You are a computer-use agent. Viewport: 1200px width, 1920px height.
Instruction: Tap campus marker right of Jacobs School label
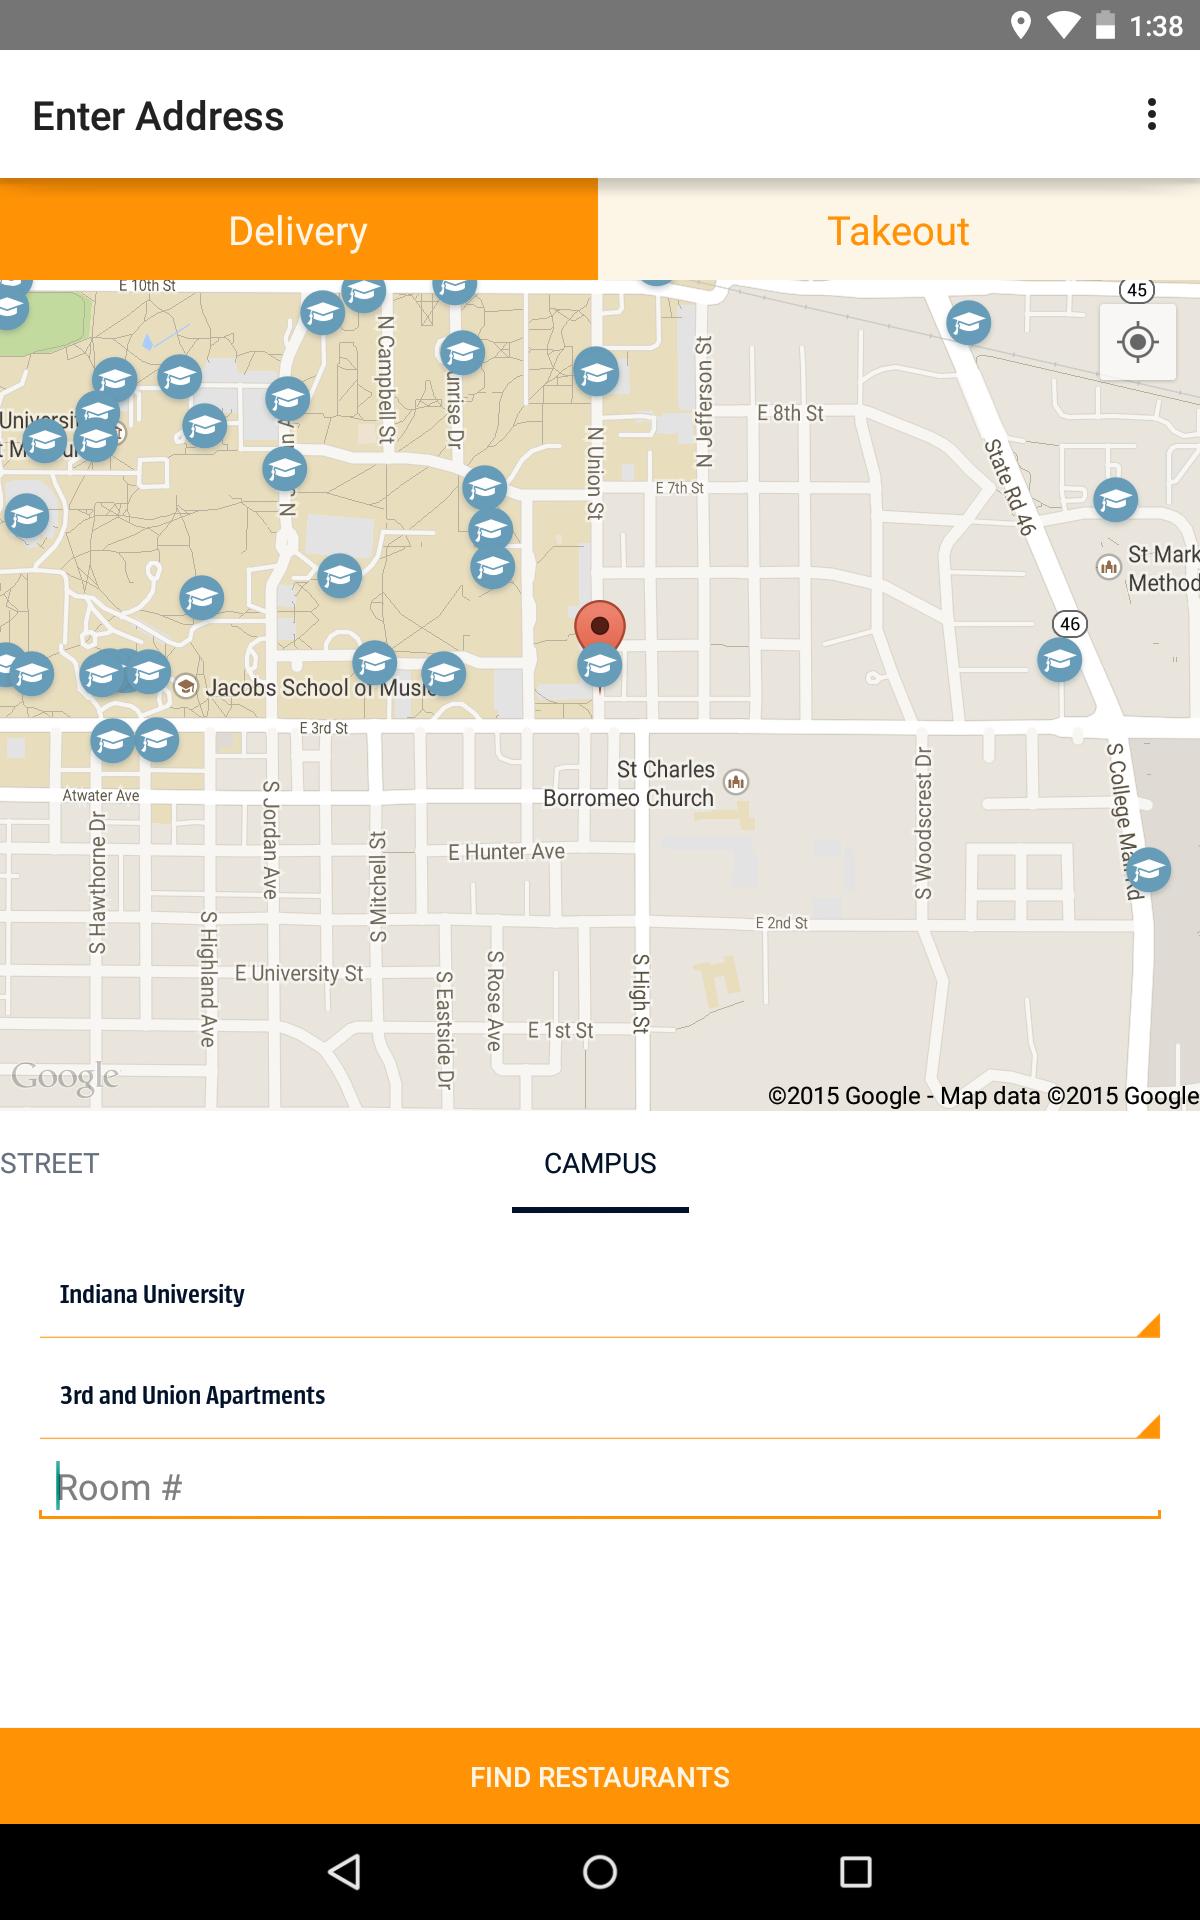tap(443, 673)
